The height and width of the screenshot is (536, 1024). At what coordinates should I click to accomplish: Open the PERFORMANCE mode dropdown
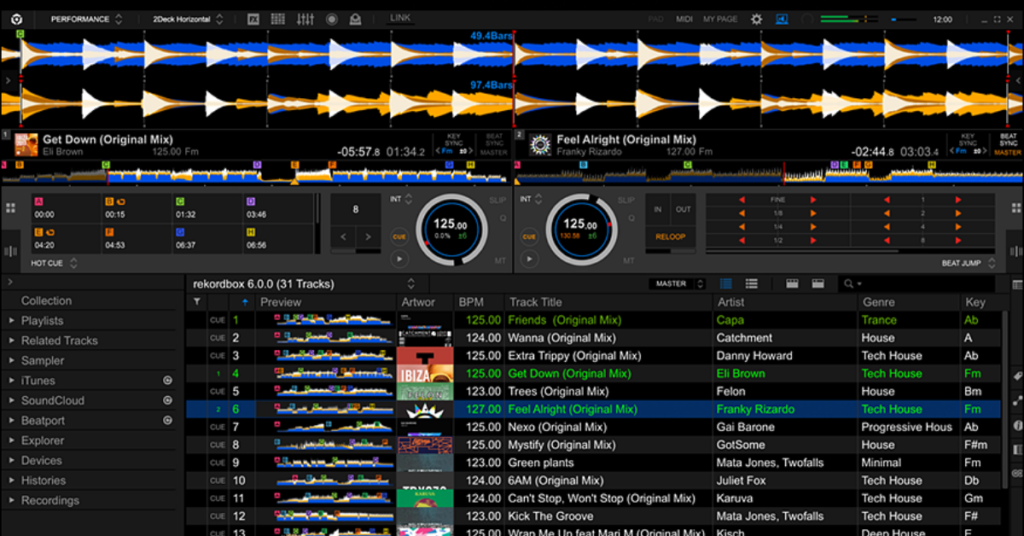(x=86, y=19)
